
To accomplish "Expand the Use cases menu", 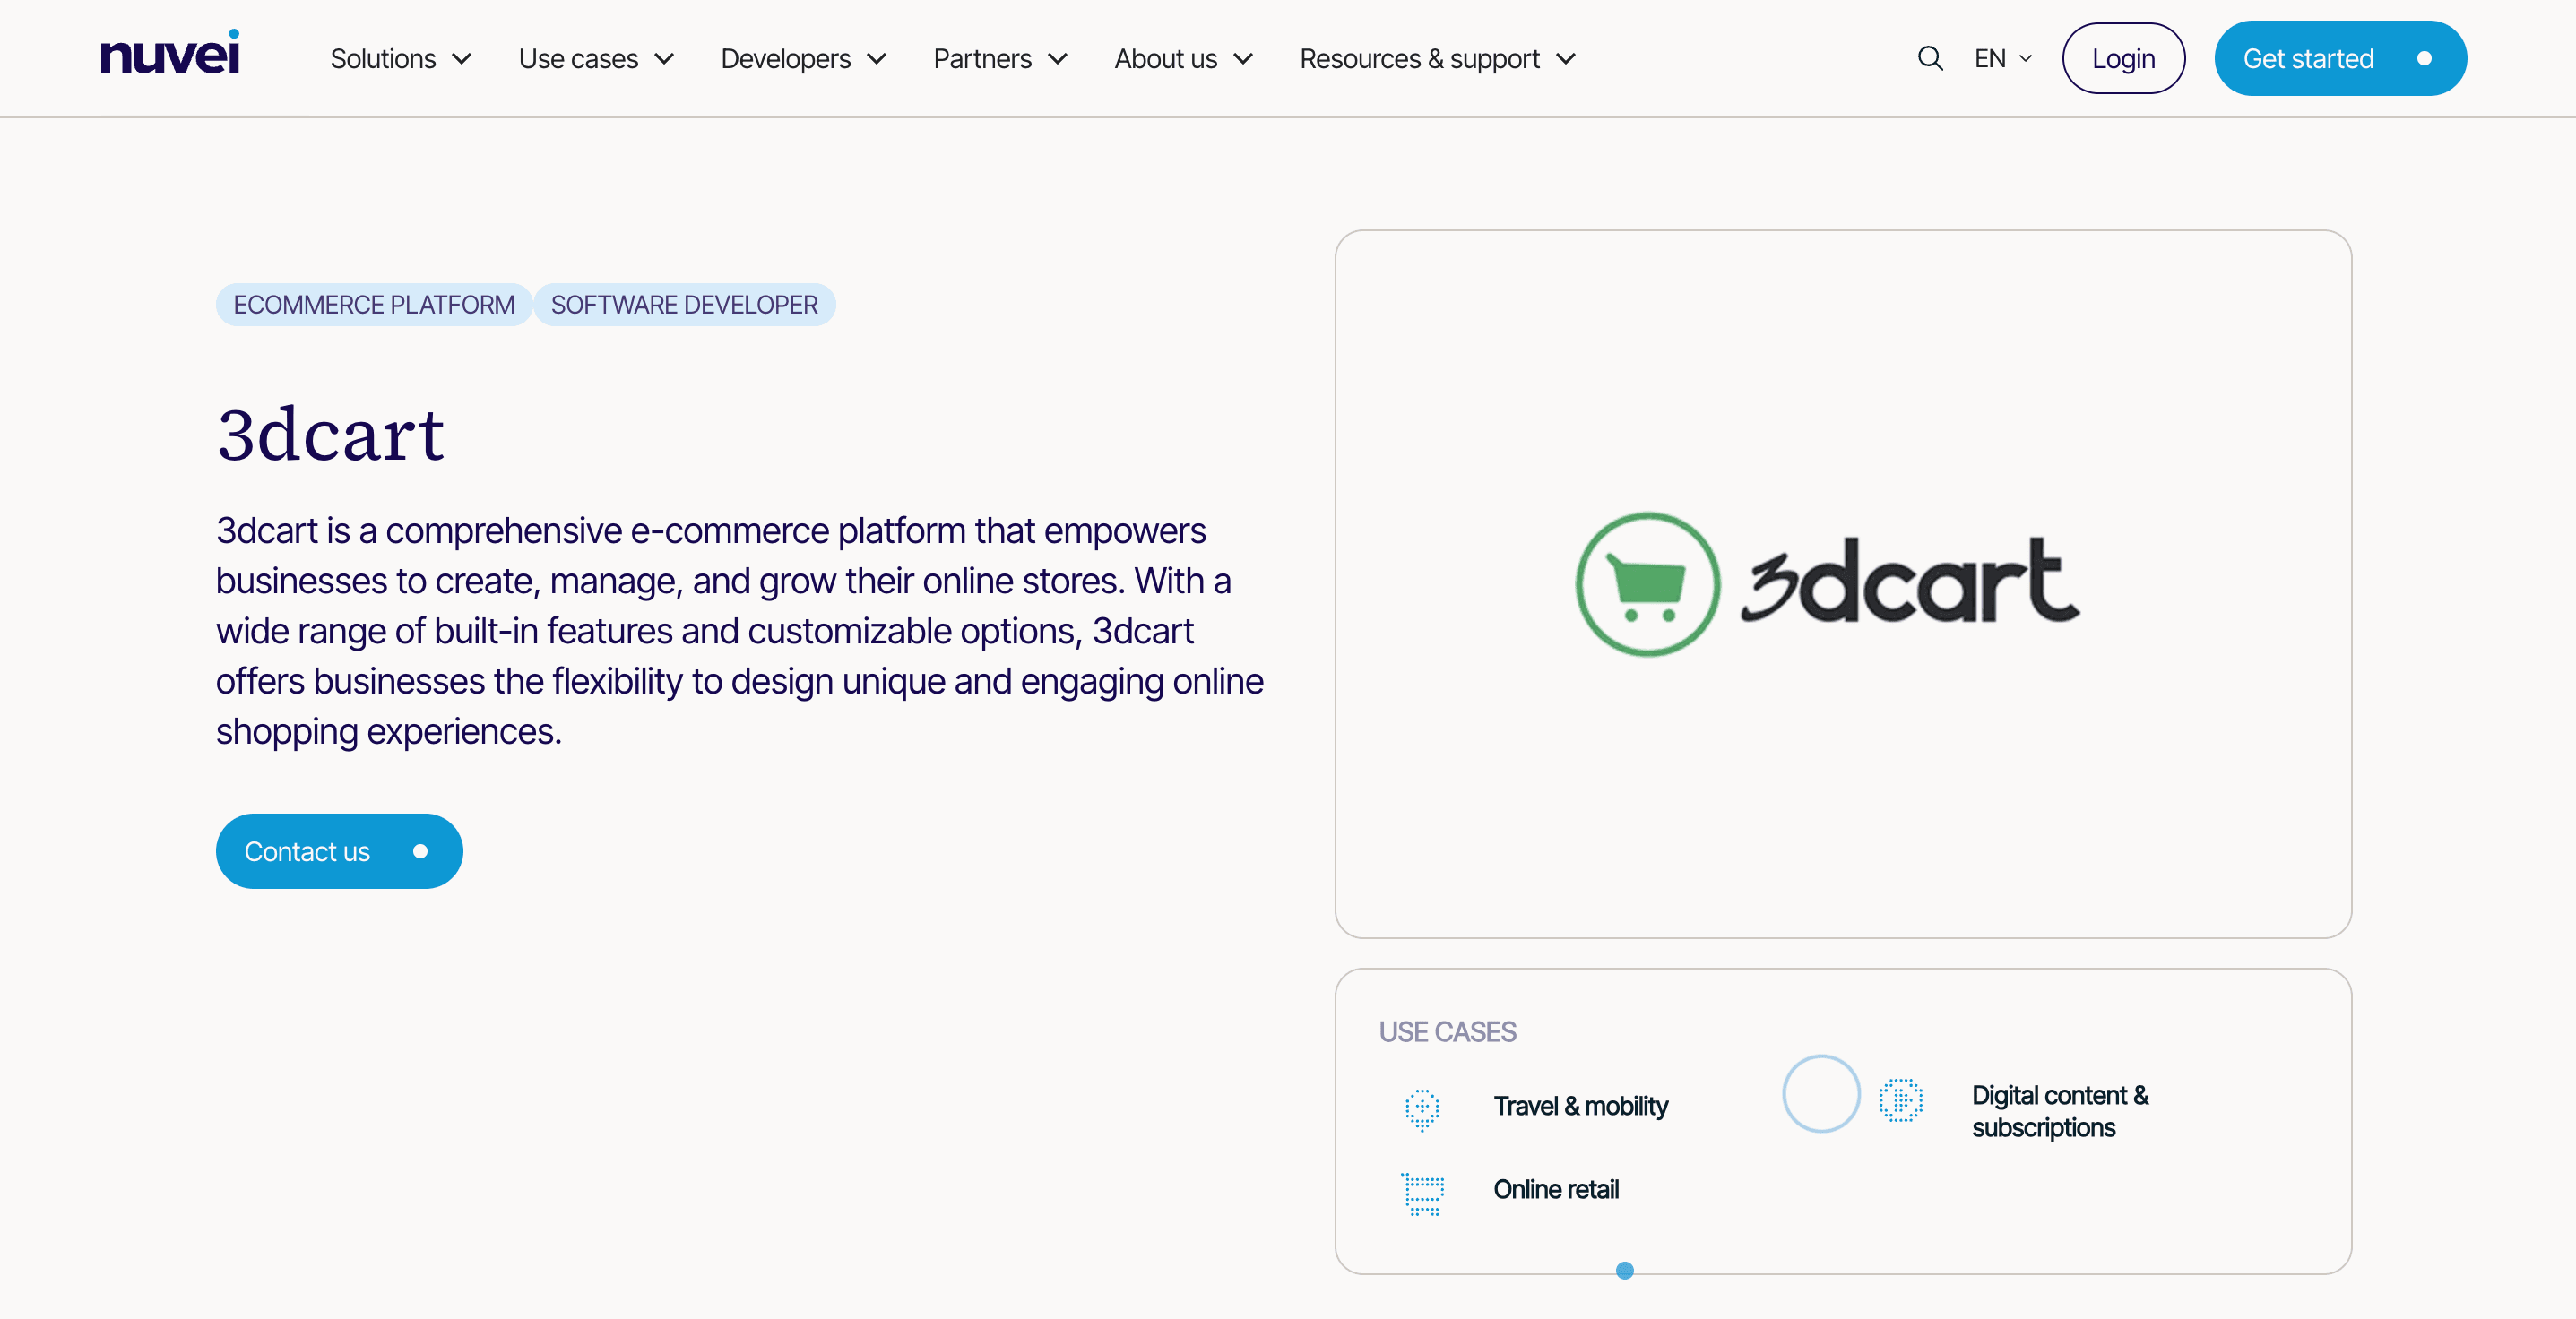I will click(x=596, y=59).
